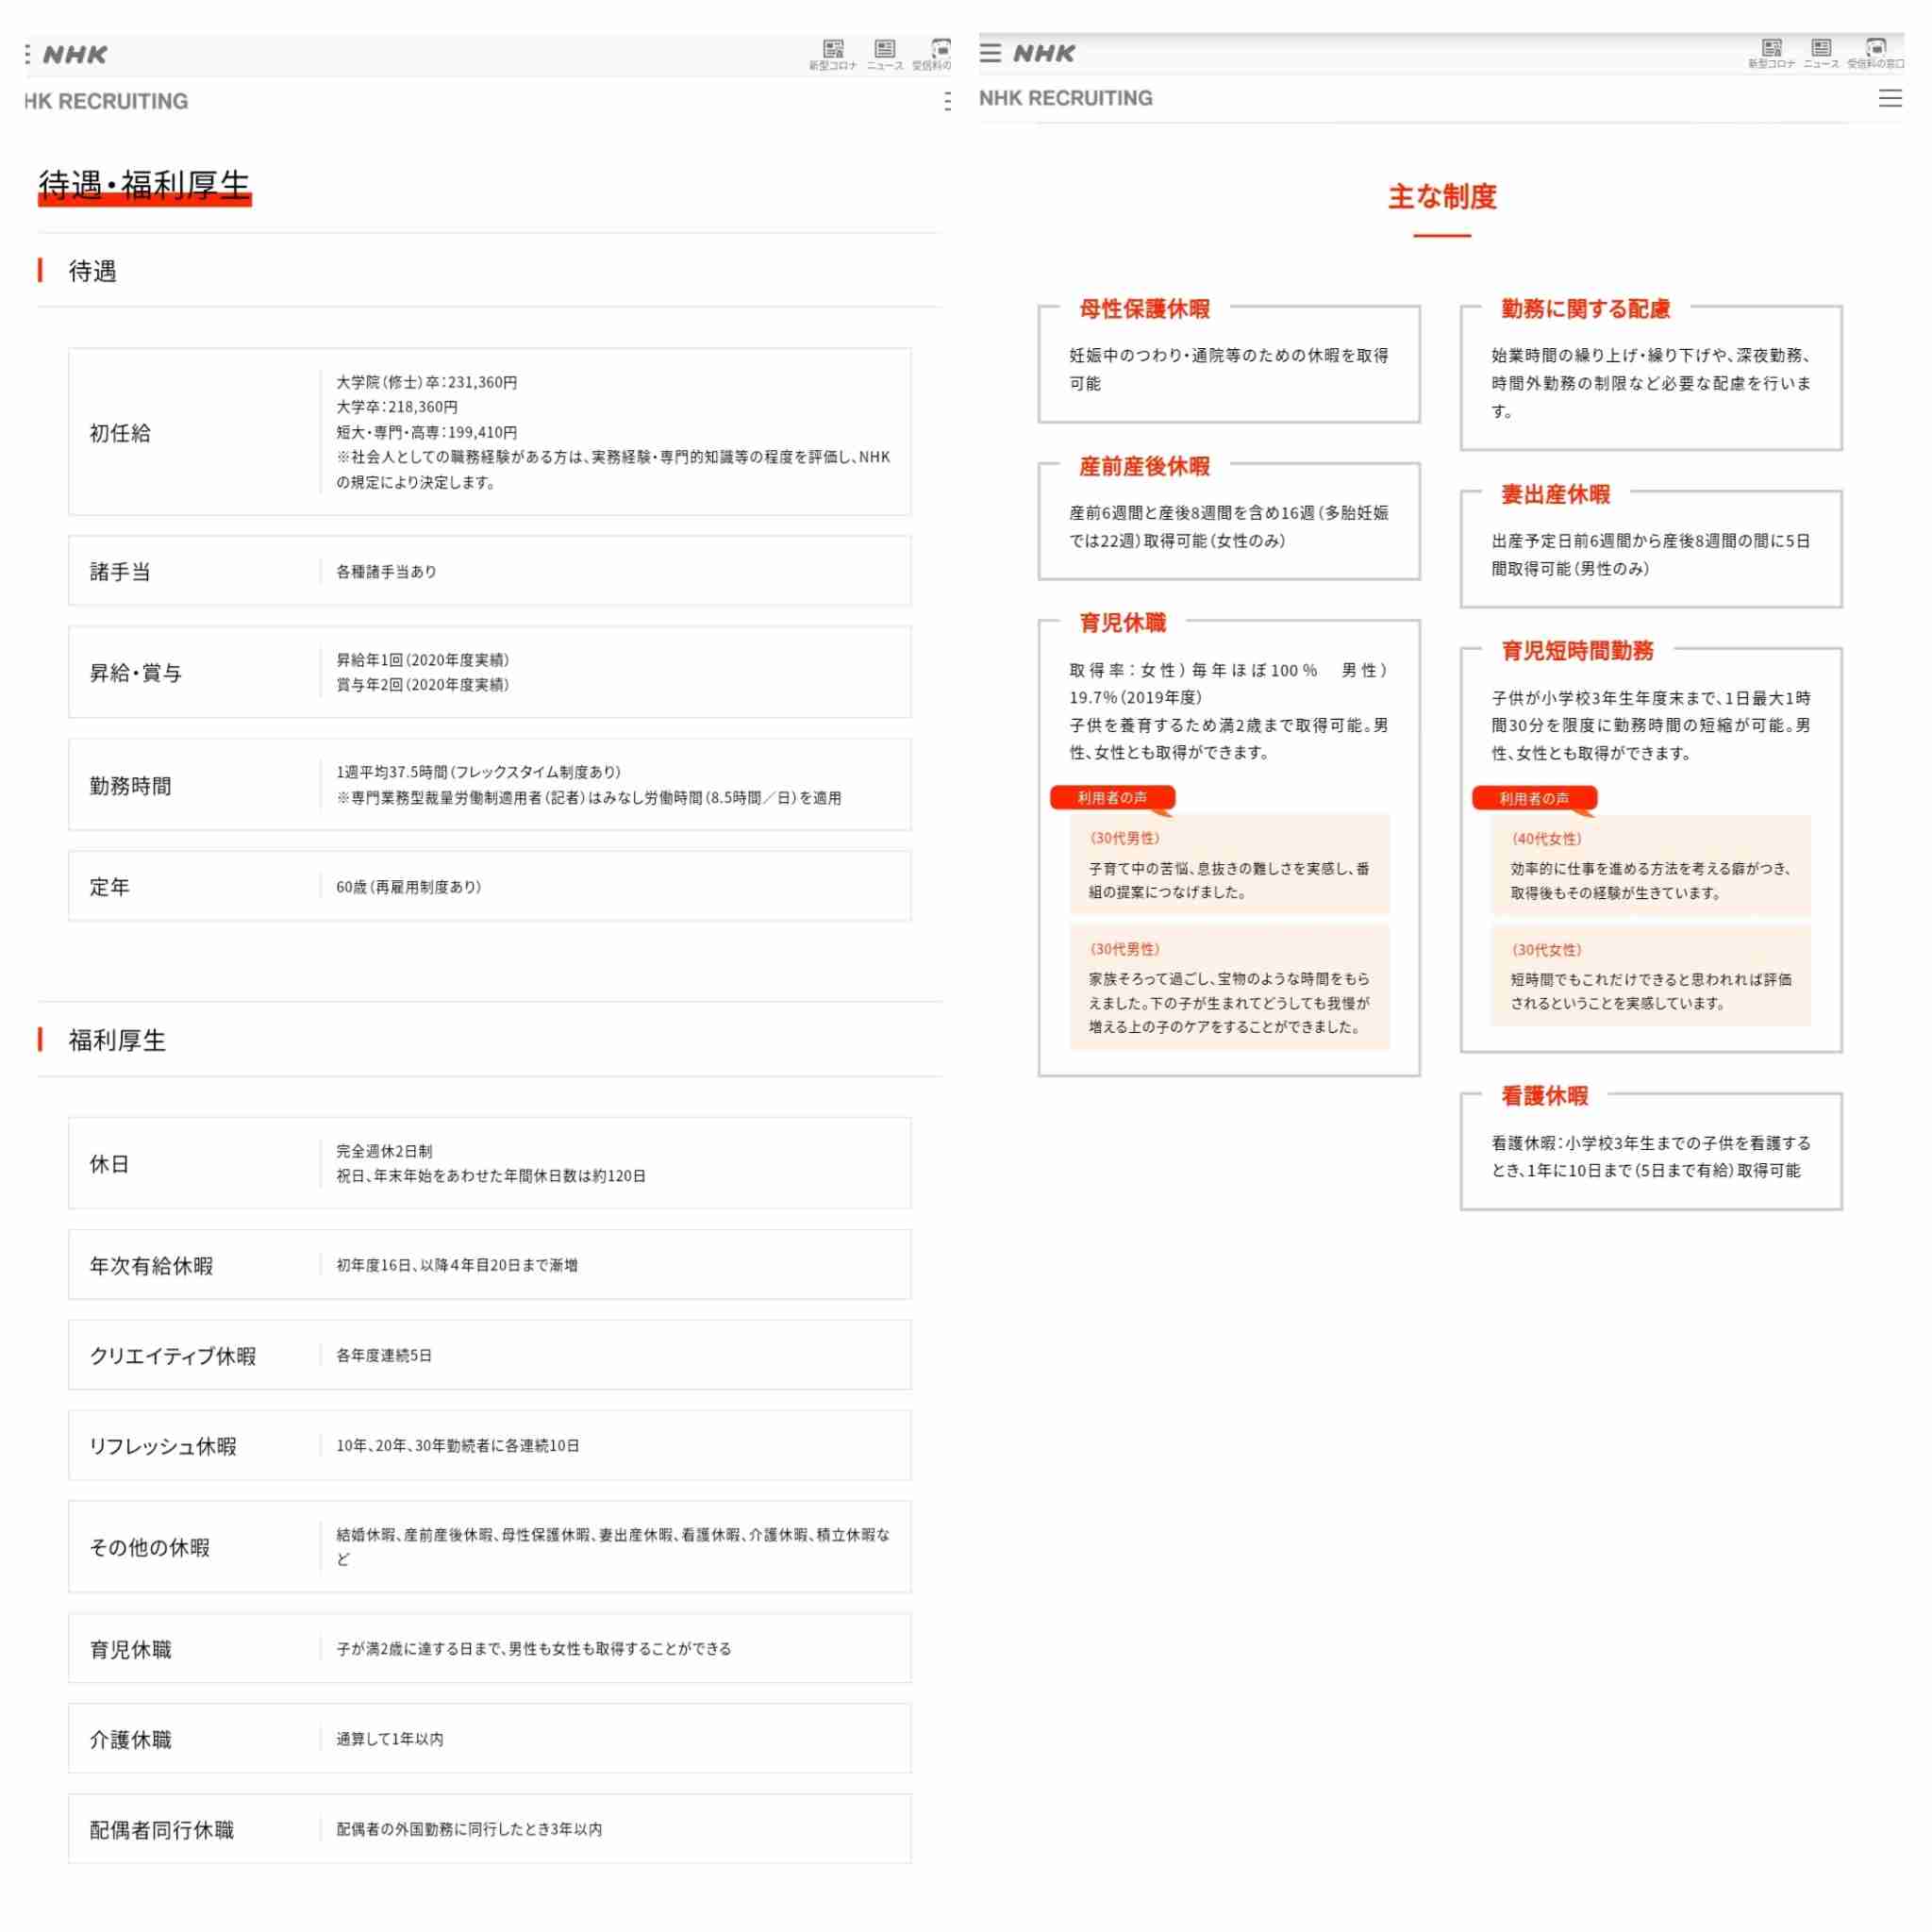The width and height of the screenshot is (1932, 1932).
Task: Open 新型コロナ icon on the 待遇・福利厚生 page
Action: [833, 54]
